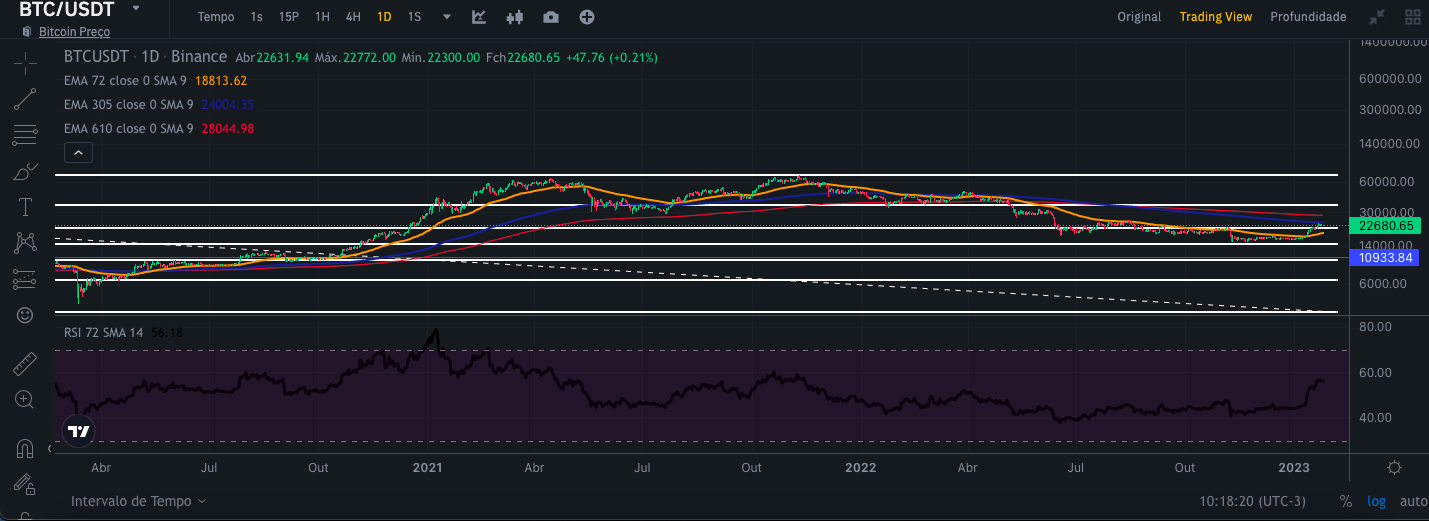The image size is (1429, 521).
Task: Select the crosshair cursor tool
Action: [x=25, y=65]
